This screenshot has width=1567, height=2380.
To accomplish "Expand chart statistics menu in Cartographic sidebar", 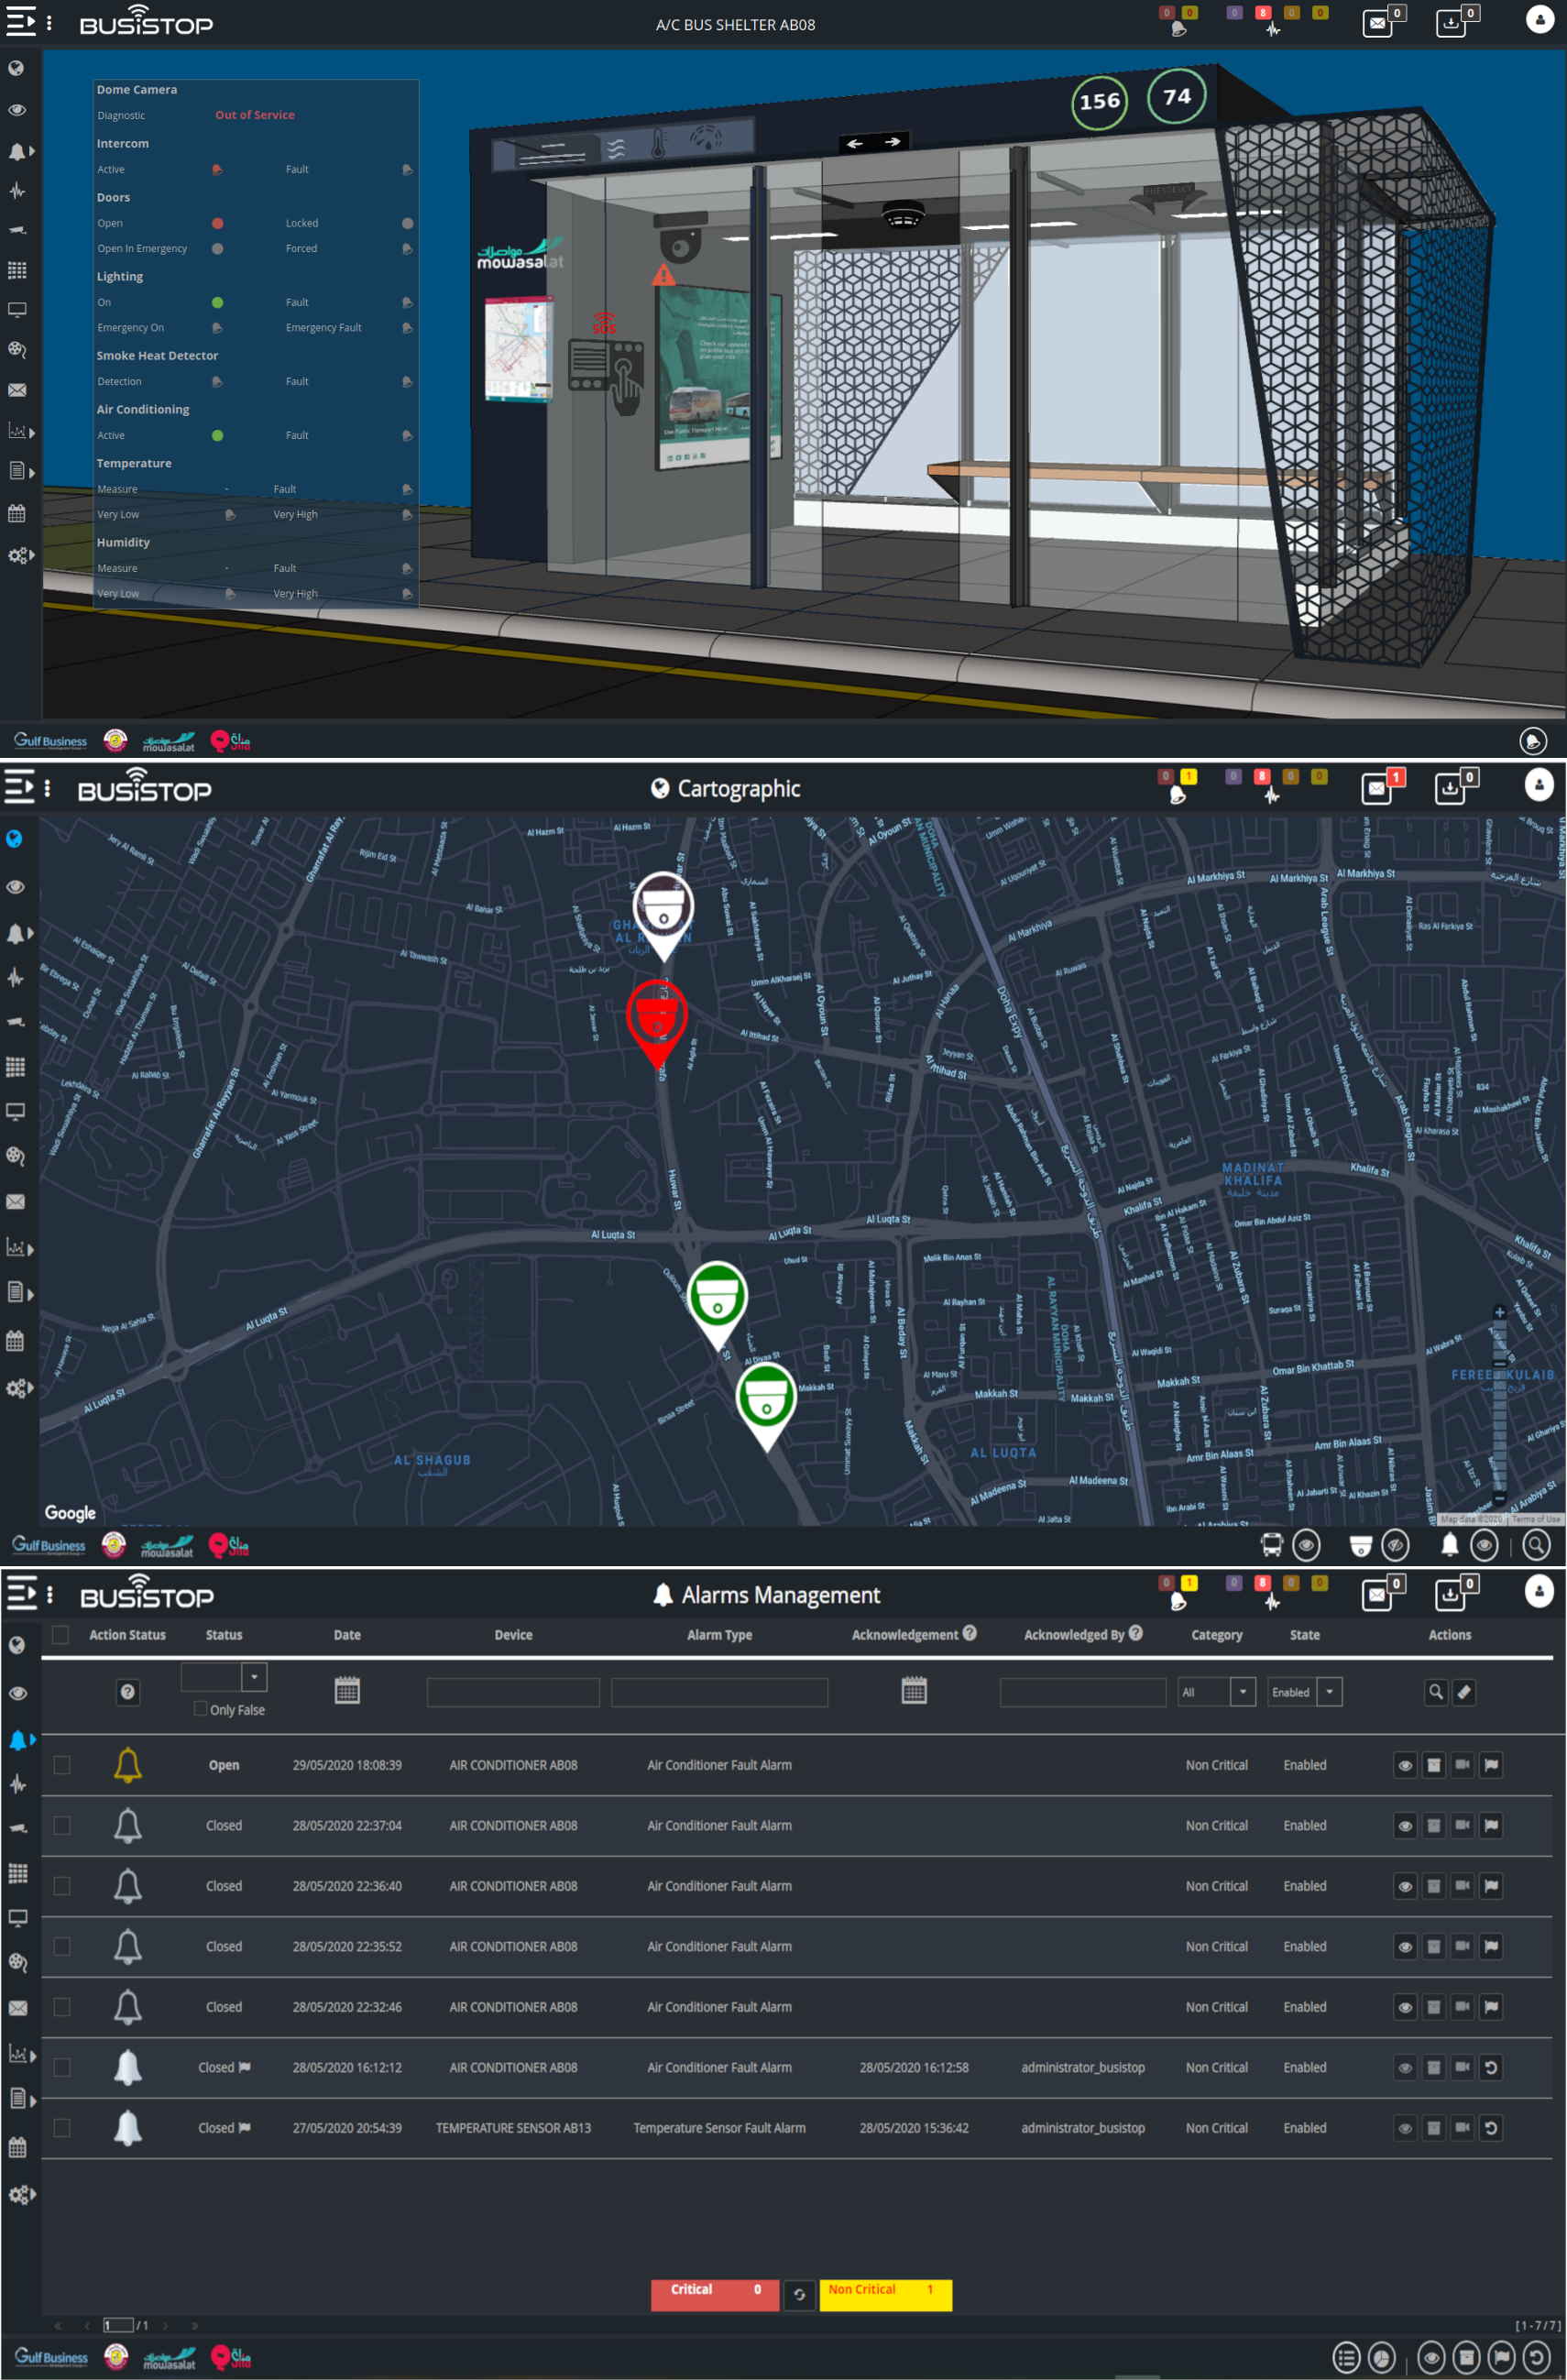I will click(20, 1247).
